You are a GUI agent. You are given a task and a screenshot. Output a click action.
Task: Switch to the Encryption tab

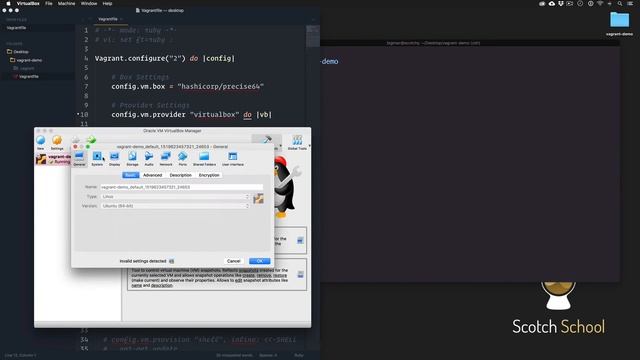point(209,175)
